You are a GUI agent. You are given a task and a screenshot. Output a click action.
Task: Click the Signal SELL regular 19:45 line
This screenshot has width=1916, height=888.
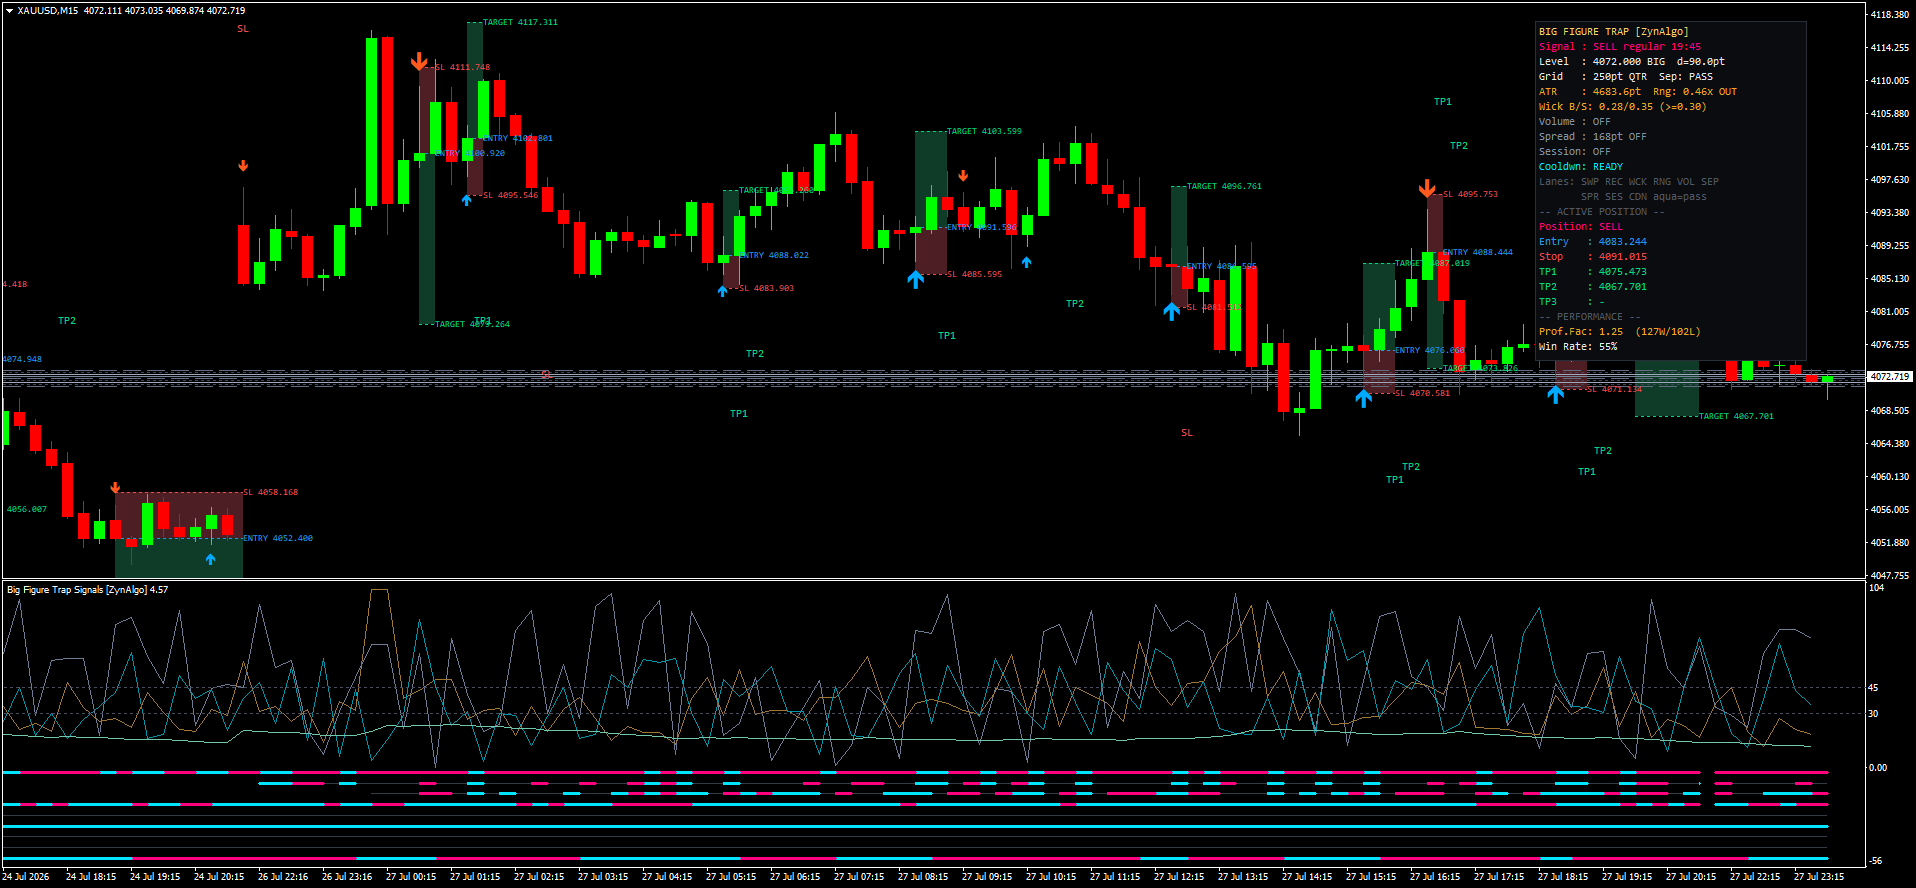pyautogui.click(x=1619, y=47)
